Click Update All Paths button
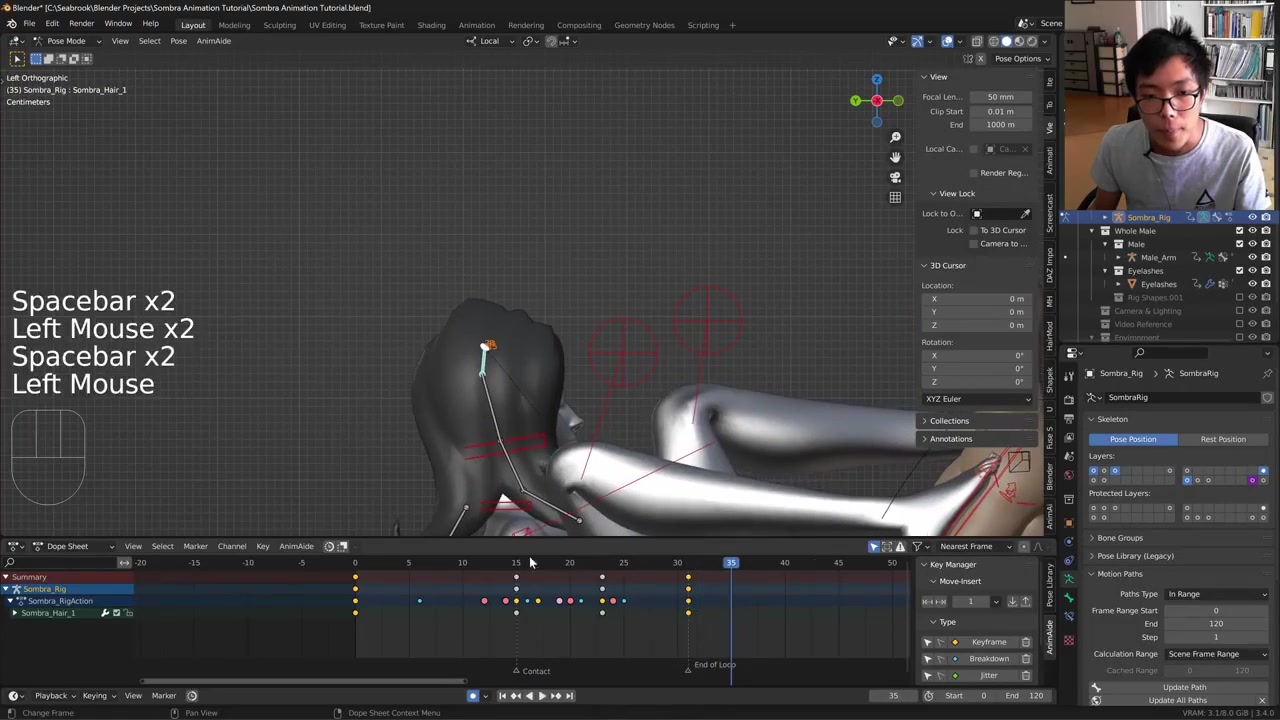1280x720 pixels. 1177,700
